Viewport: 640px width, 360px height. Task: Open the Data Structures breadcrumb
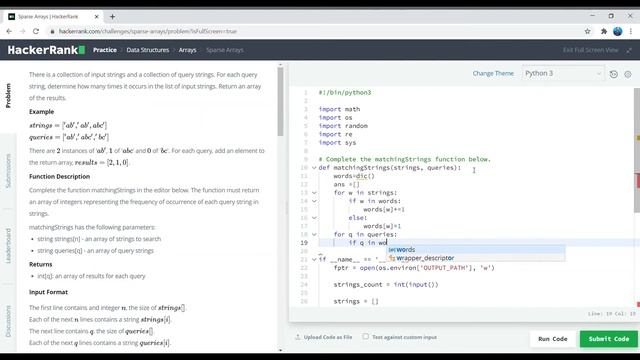[148, 50]
